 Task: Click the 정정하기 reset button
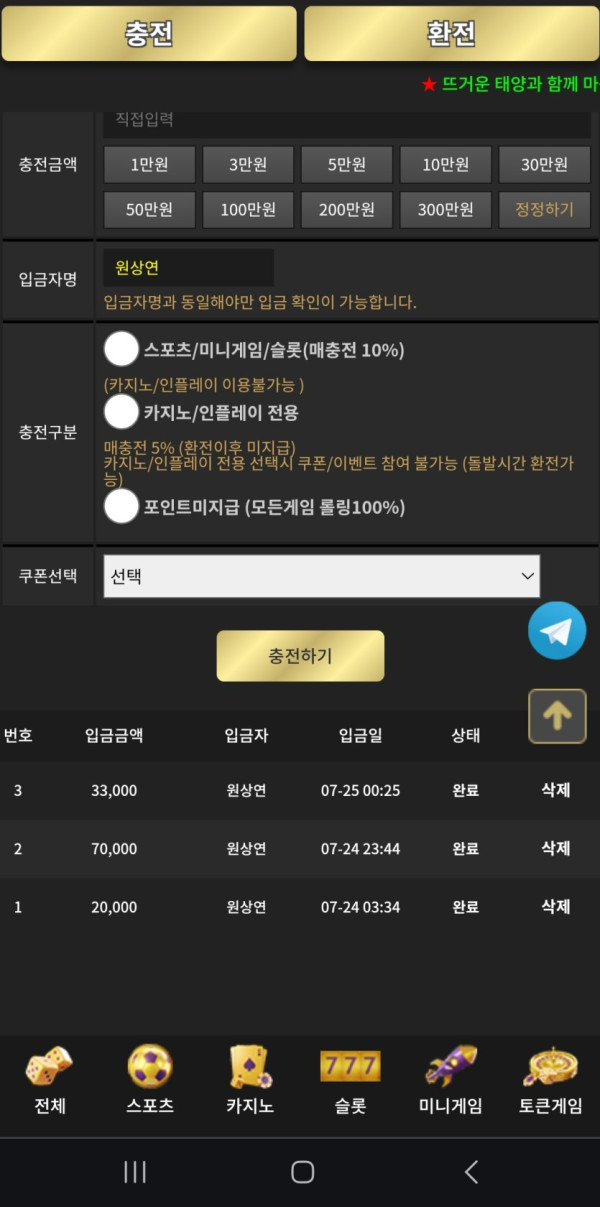click(544, 210)
